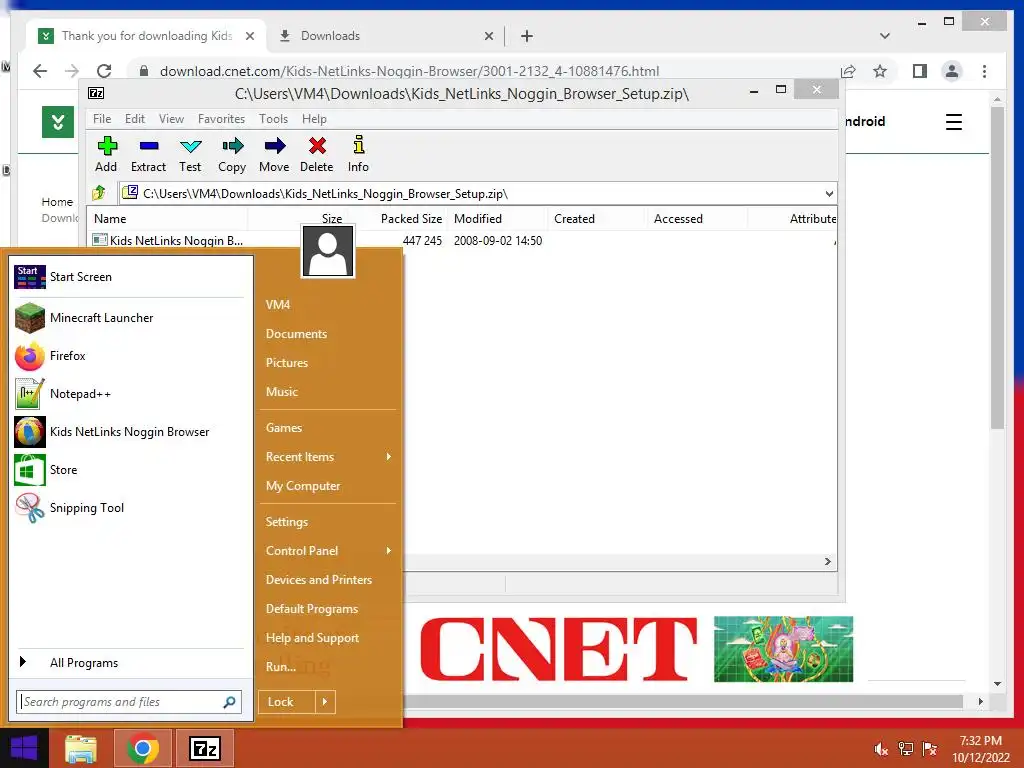The width and height of the screenshot is (1024, 768).
Task: Click the user account picture in Start menu
Action: (328, 251)
